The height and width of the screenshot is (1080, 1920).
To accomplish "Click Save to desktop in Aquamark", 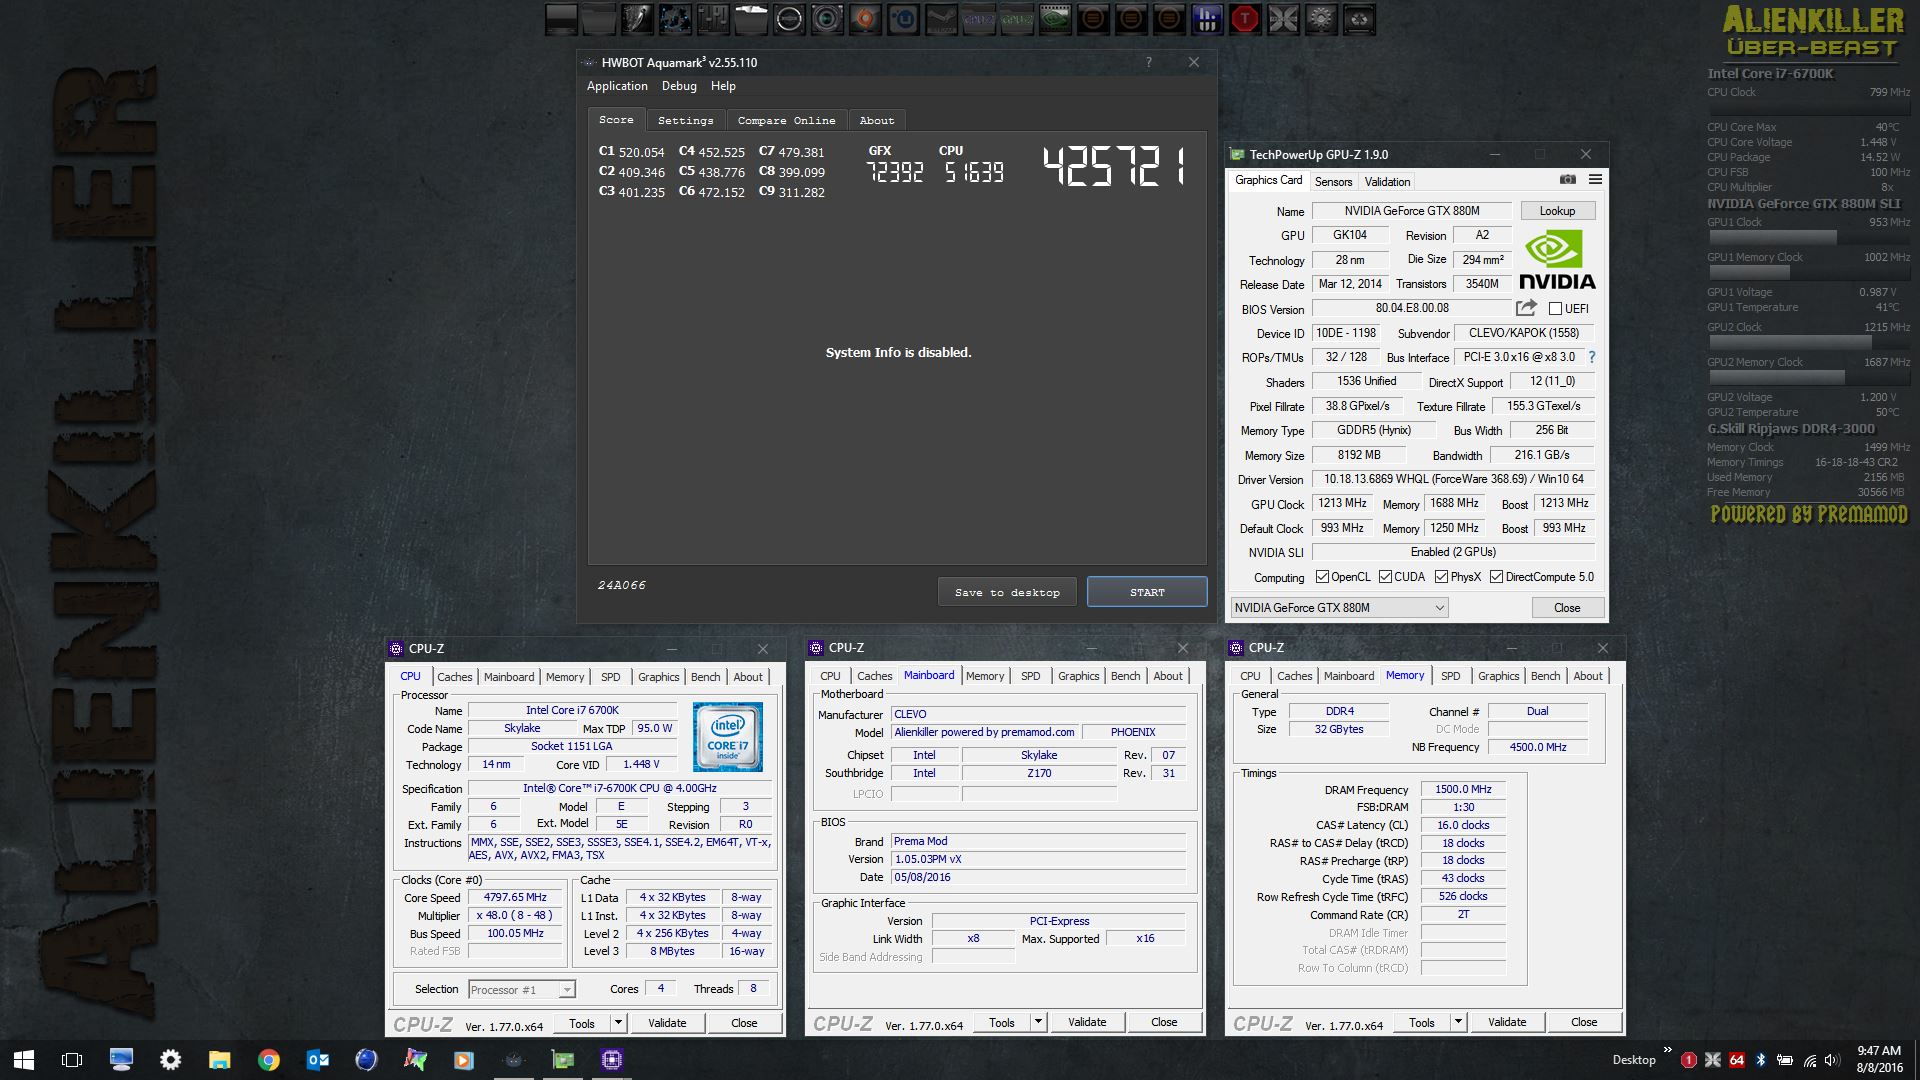I will pyautogui.click(x=1007, y=592).
